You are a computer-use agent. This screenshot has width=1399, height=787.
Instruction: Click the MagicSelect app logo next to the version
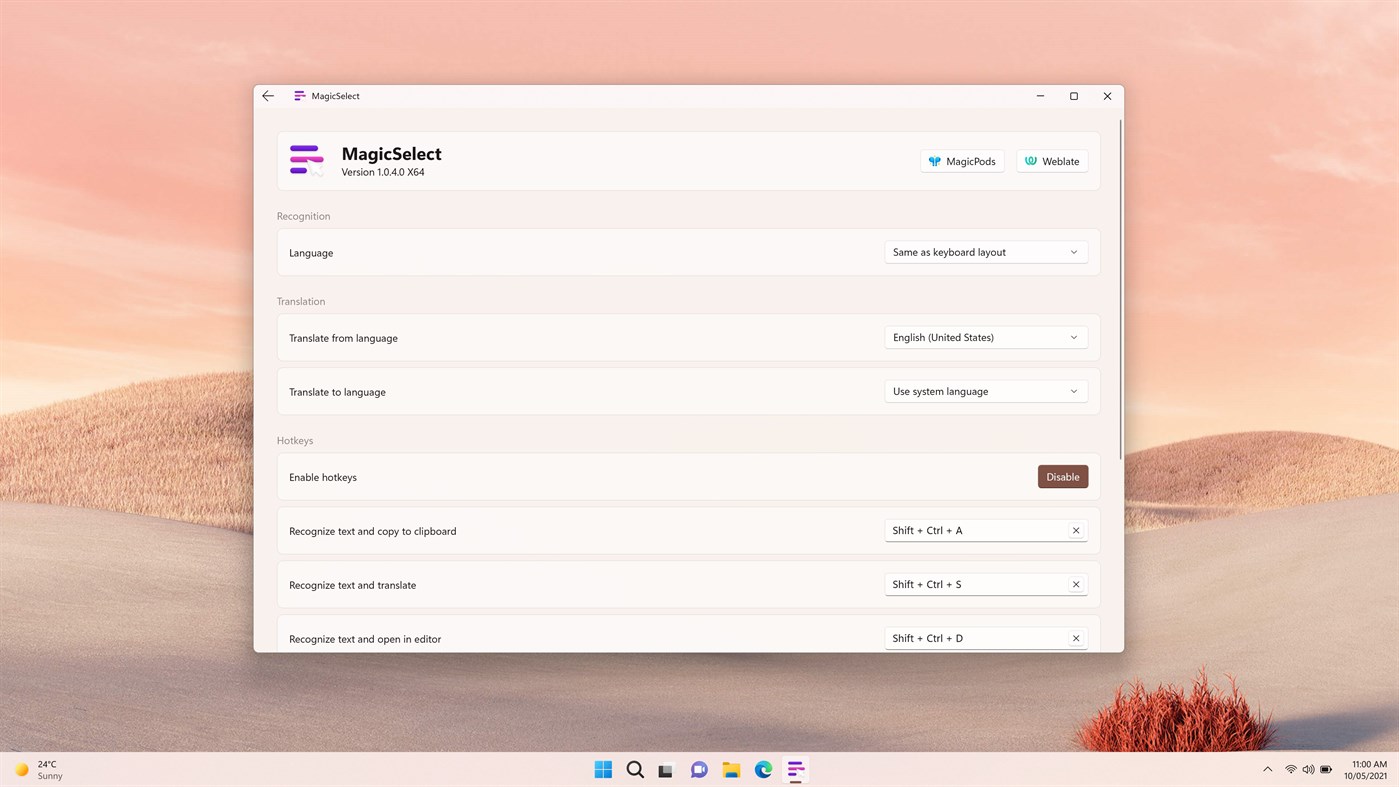(305, 160)
